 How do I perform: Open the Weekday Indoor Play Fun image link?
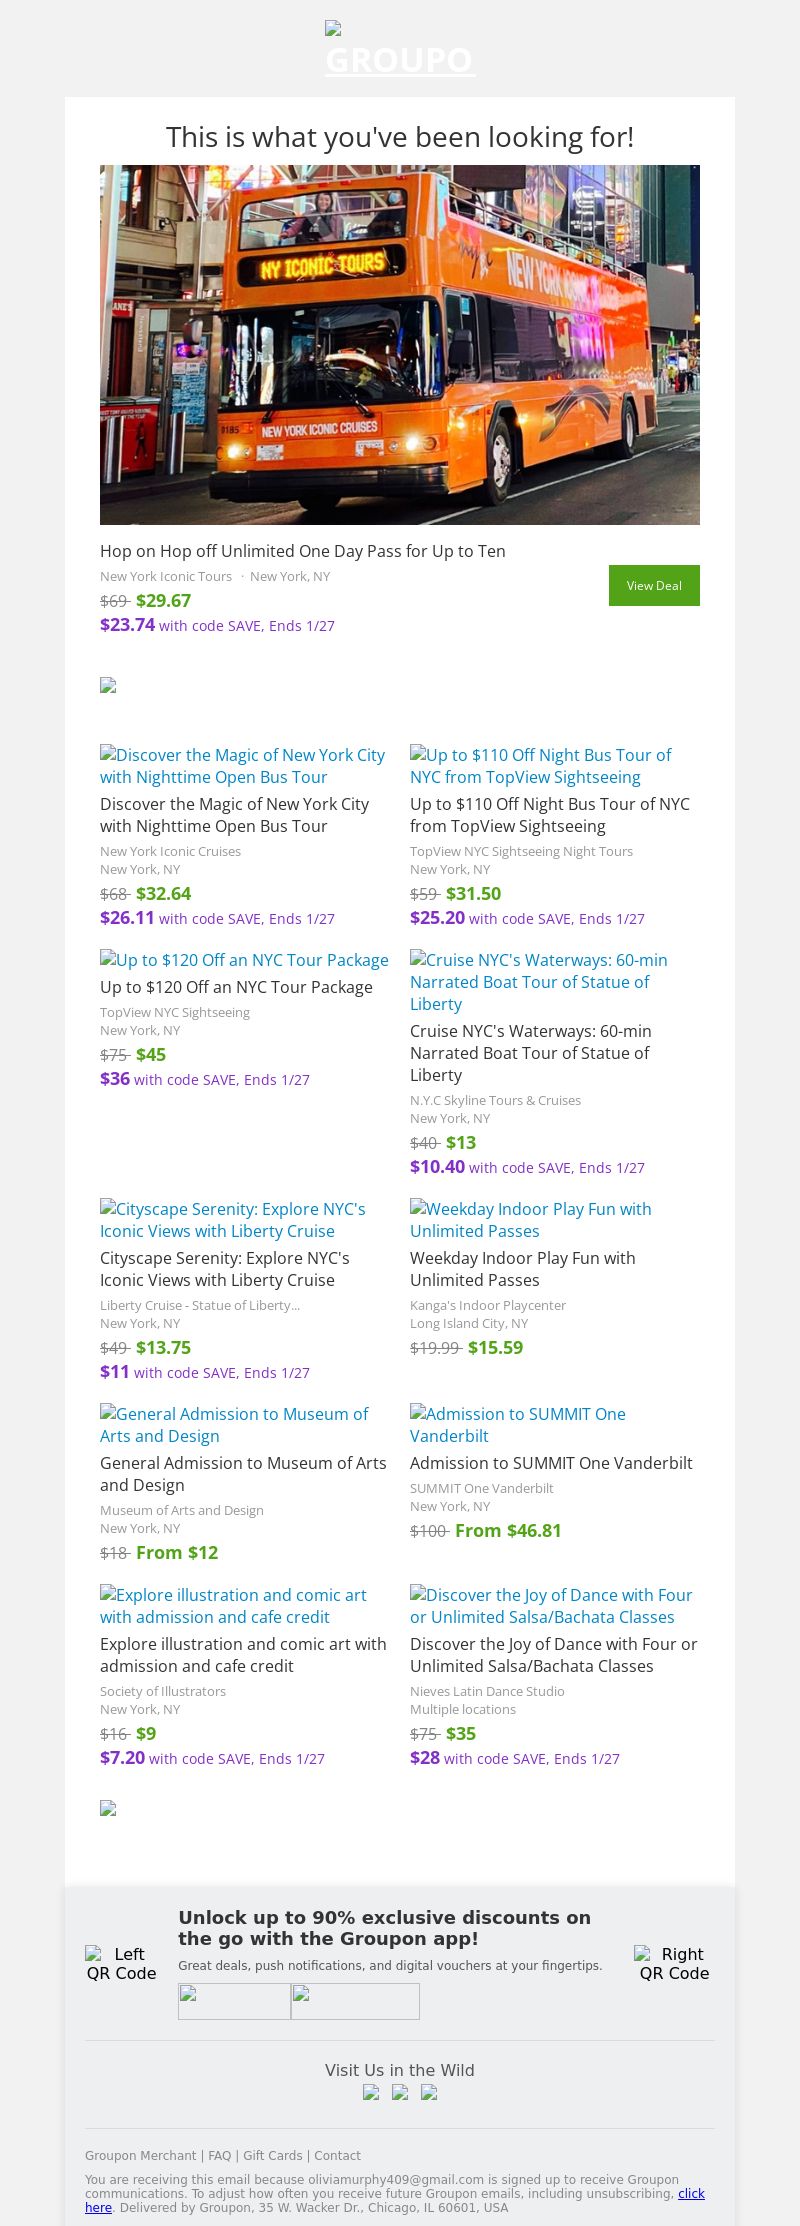tap(530, 1220)
